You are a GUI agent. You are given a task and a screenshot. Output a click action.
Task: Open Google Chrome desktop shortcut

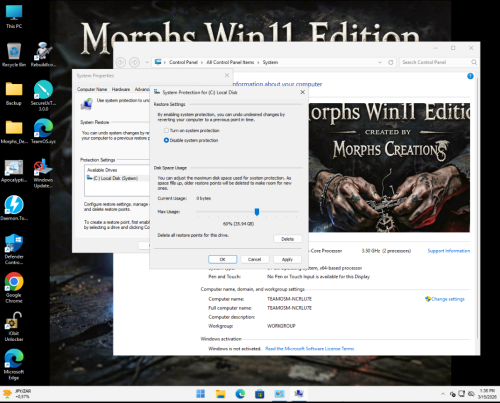pos(14,288)
